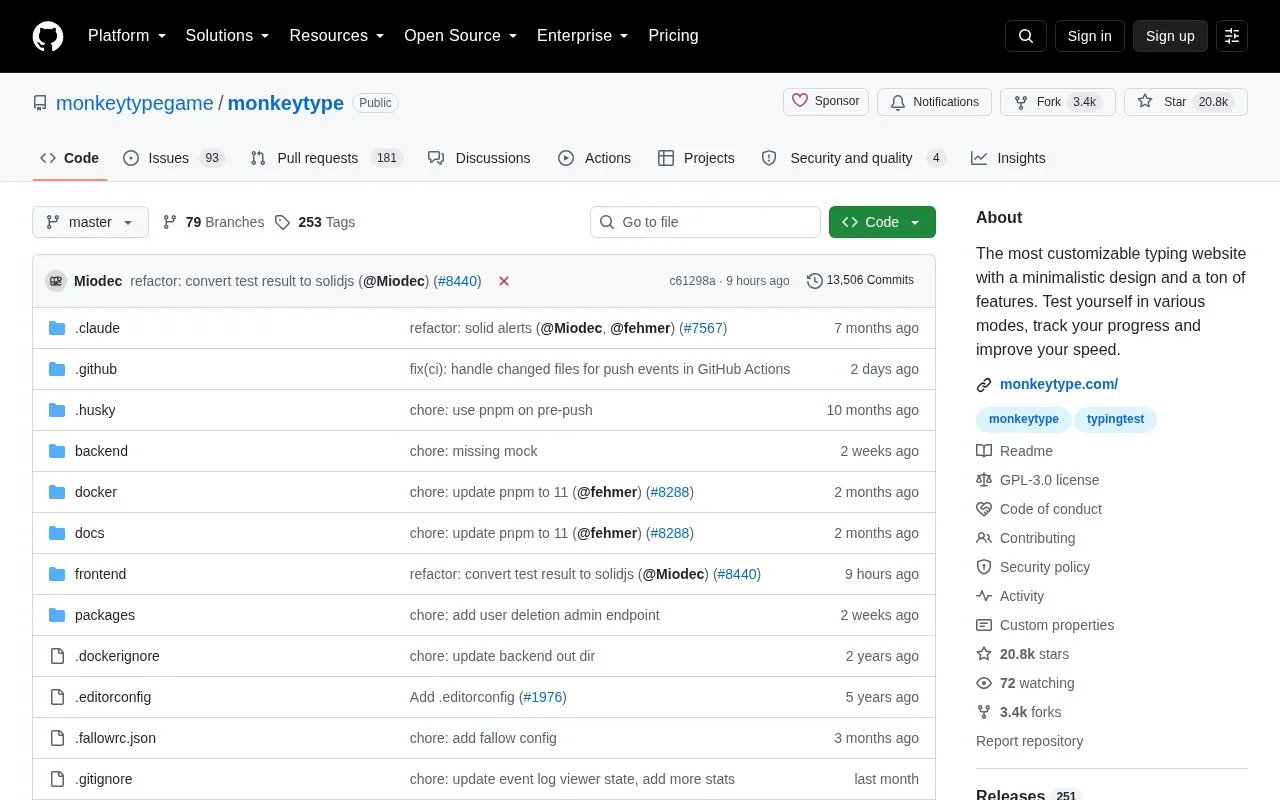Click the star icon on Star button

click(1145, 102)
